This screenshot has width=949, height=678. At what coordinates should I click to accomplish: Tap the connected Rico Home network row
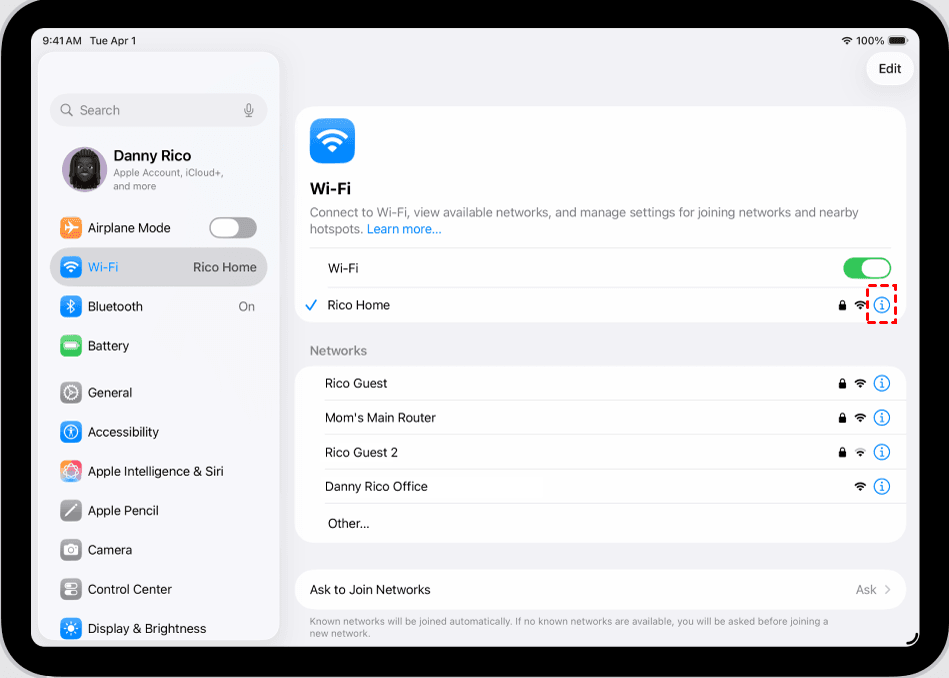point(600,305)
